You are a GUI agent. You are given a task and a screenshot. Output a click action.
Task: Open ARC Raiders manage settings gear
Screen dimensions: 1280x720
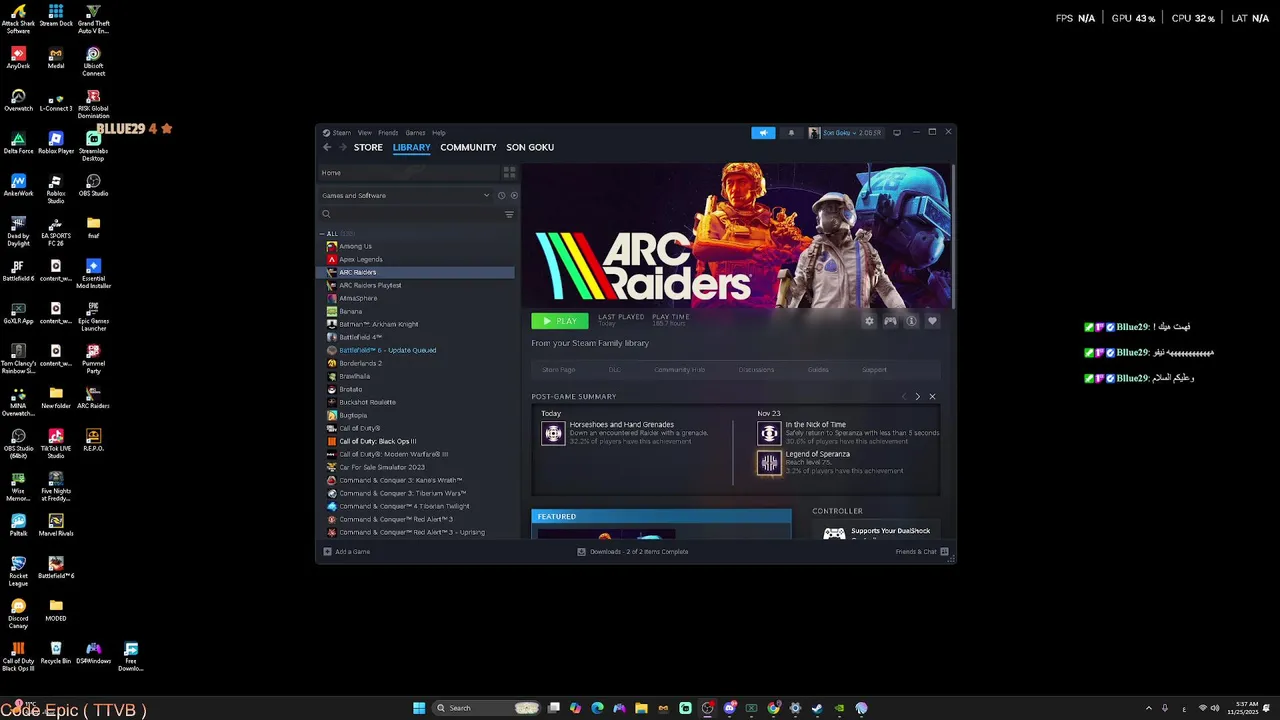click(x=869, y=321)
